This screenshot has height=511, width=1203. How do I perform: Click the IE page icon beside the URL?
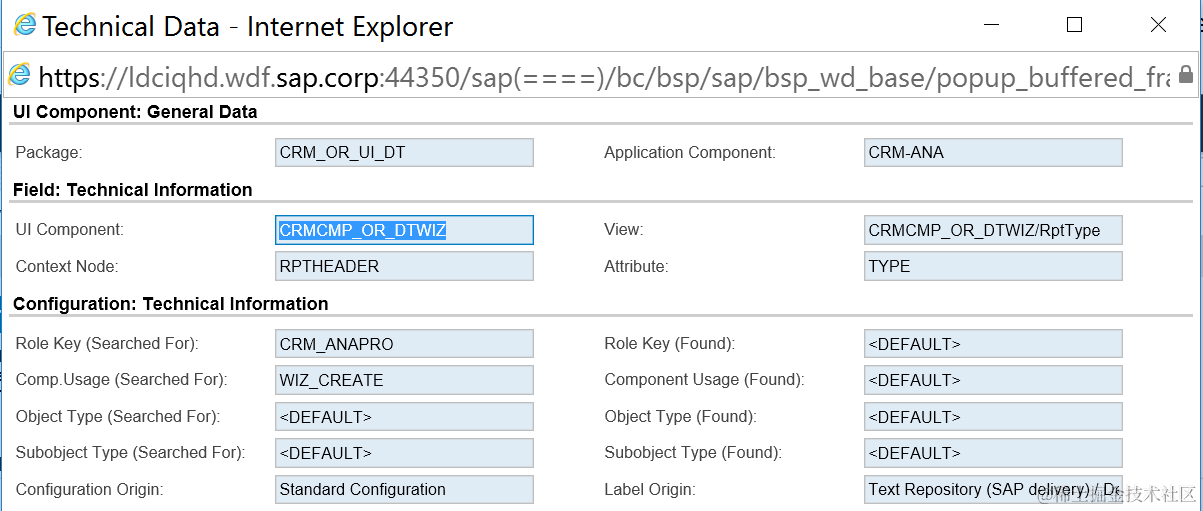pos(19,75)
